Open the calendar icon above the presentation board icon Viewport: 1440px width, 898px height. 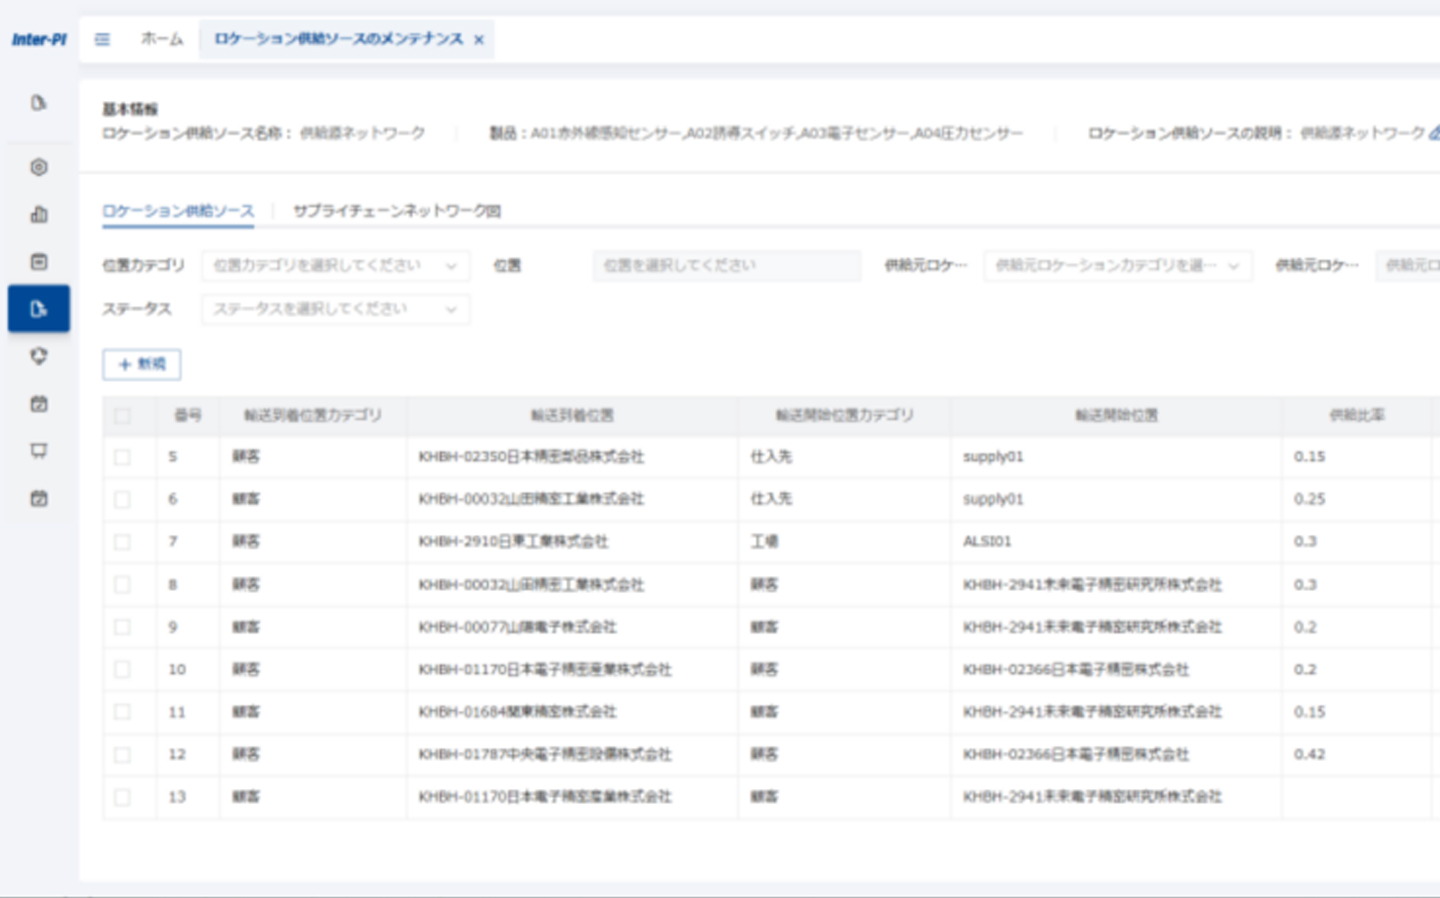pyautogui.click(x=39, y=403)
